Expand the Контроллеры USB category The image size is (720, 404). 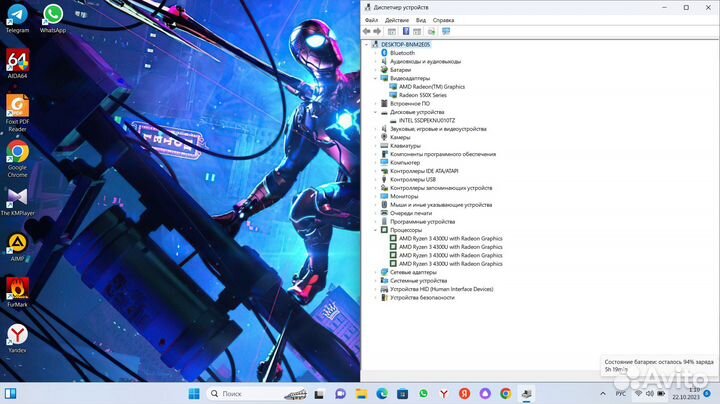[x=376, y=180]
